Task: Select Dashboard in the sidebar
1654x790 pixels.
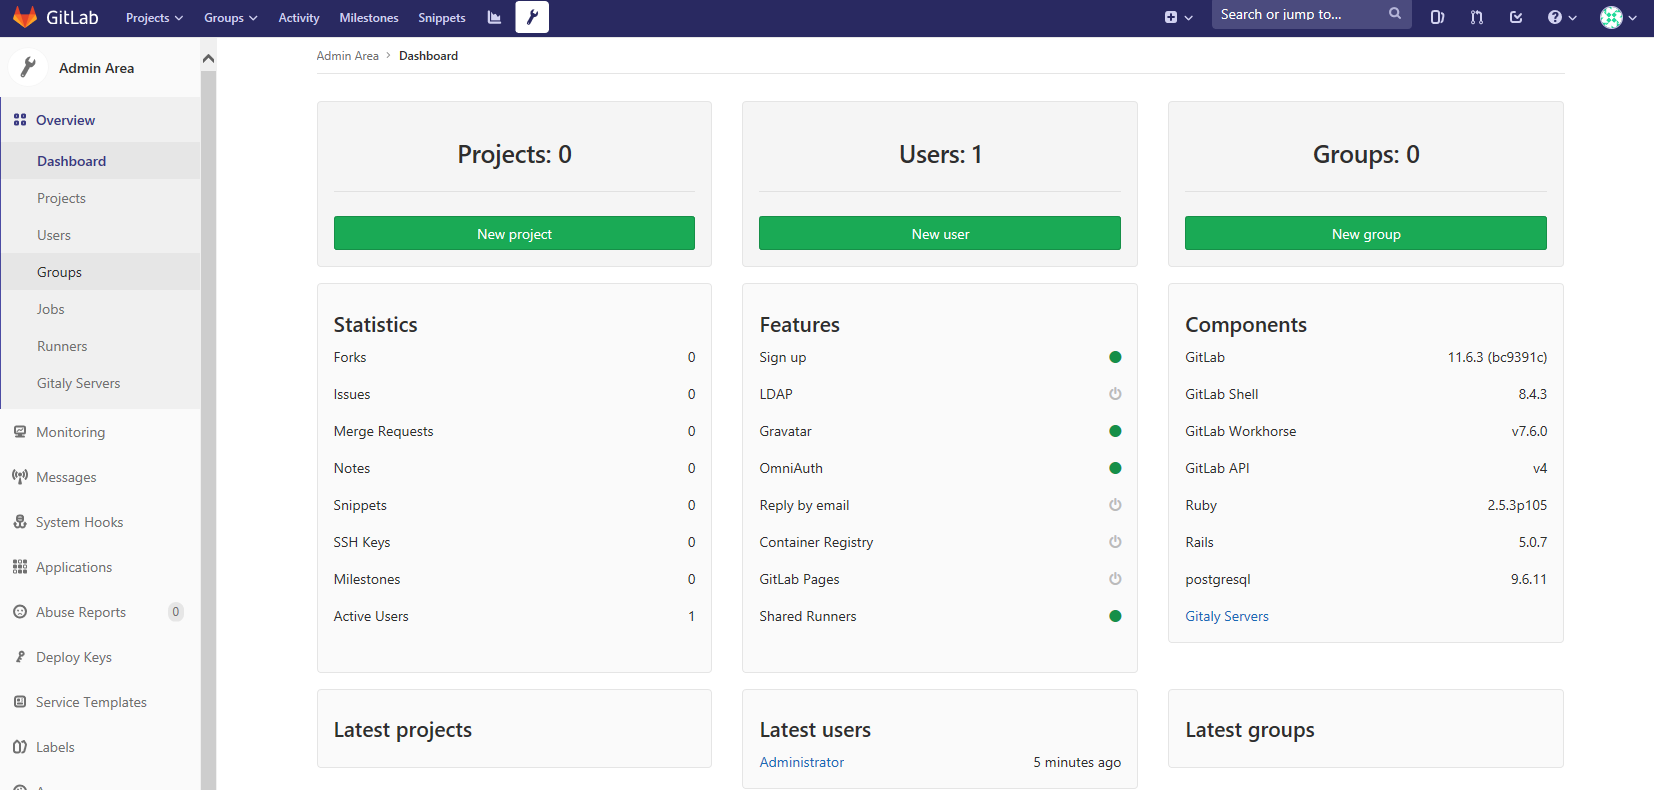Action: point(101,161)
